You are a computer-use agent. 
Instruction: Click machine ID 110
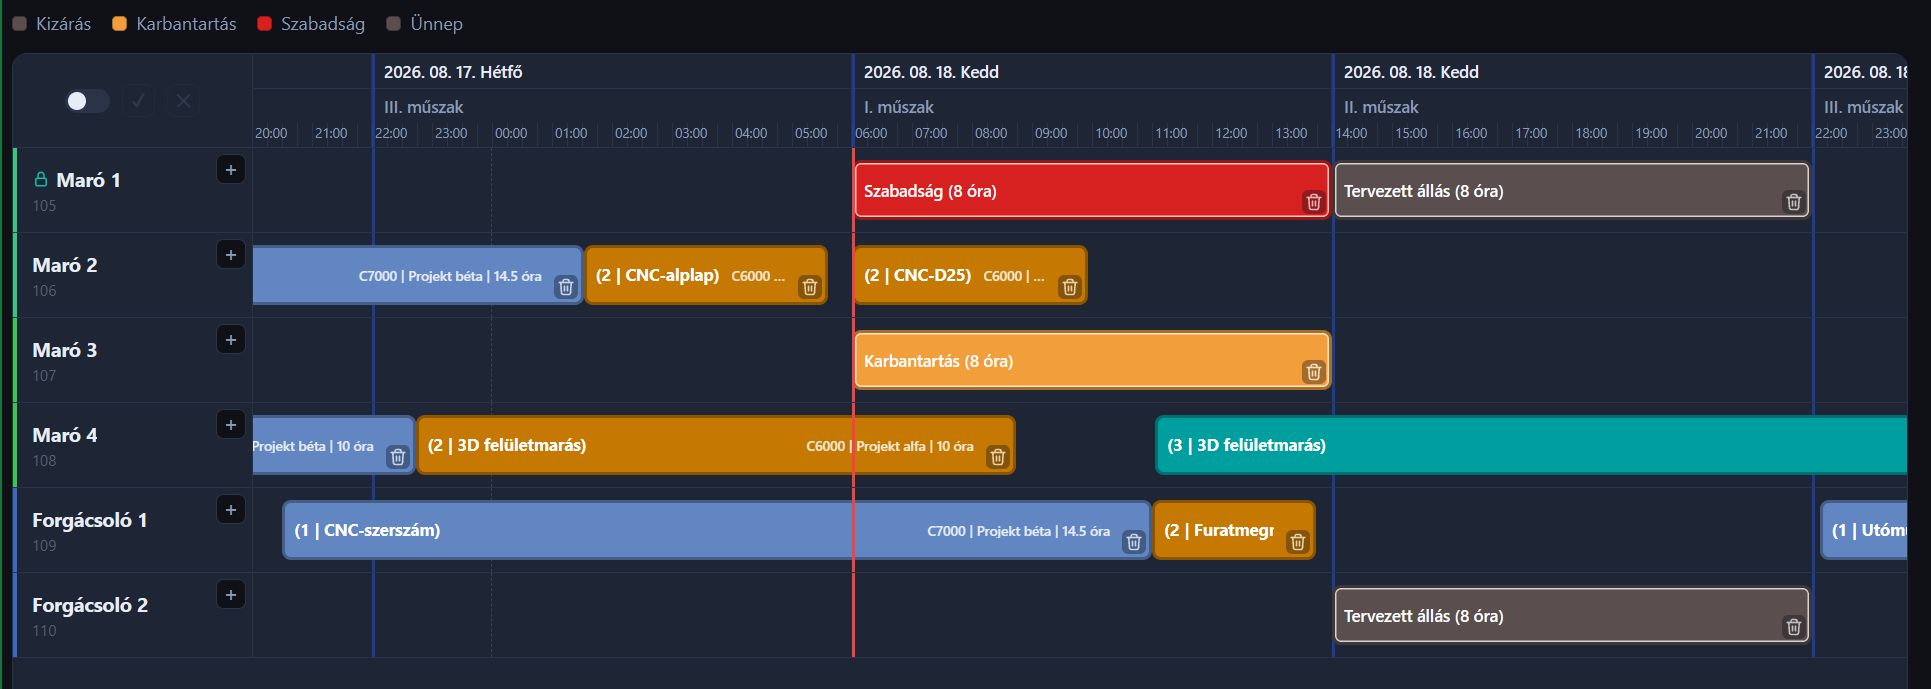(x=44, y=631)
